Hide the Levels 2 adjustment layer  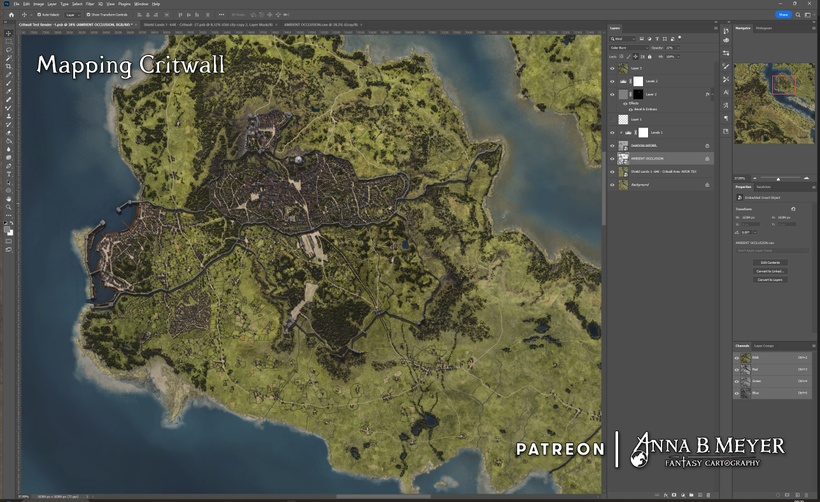pos(612,81)
